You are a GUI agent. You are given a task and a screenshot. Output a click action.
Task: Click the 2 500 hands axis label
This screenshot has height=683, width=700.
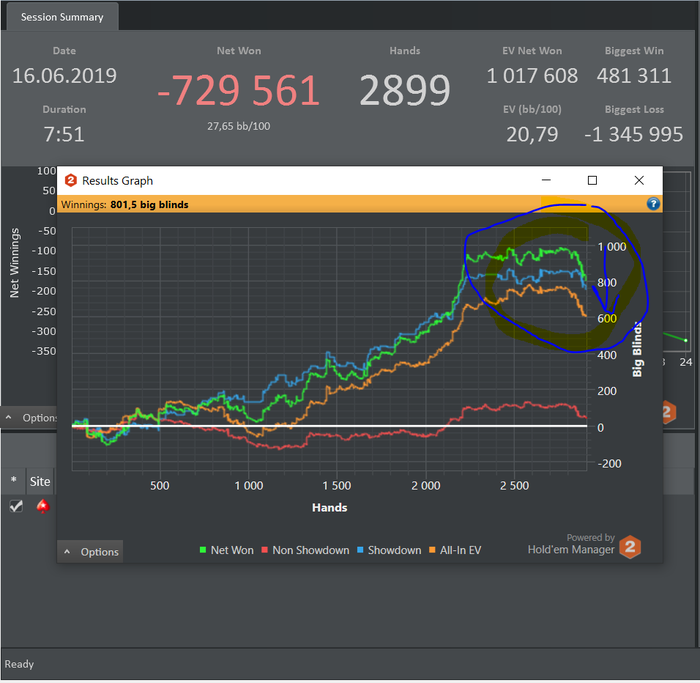click(x=514, y=486)
